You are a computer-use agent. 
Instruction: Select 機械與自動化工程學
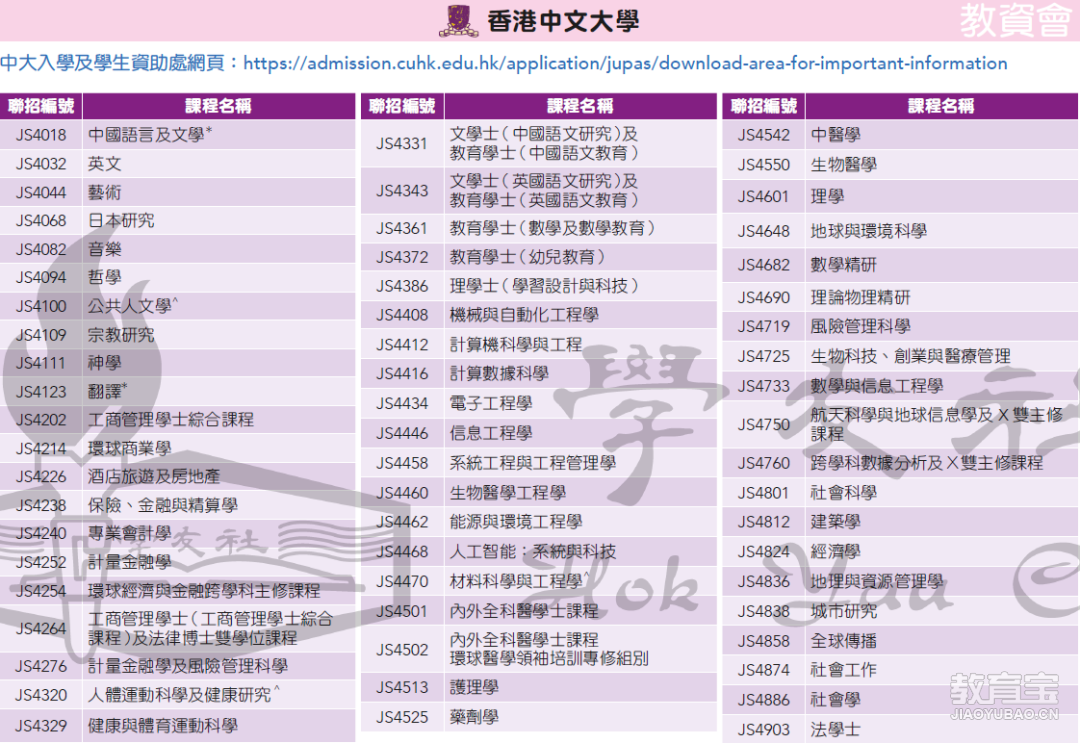(x=524, y=315)
